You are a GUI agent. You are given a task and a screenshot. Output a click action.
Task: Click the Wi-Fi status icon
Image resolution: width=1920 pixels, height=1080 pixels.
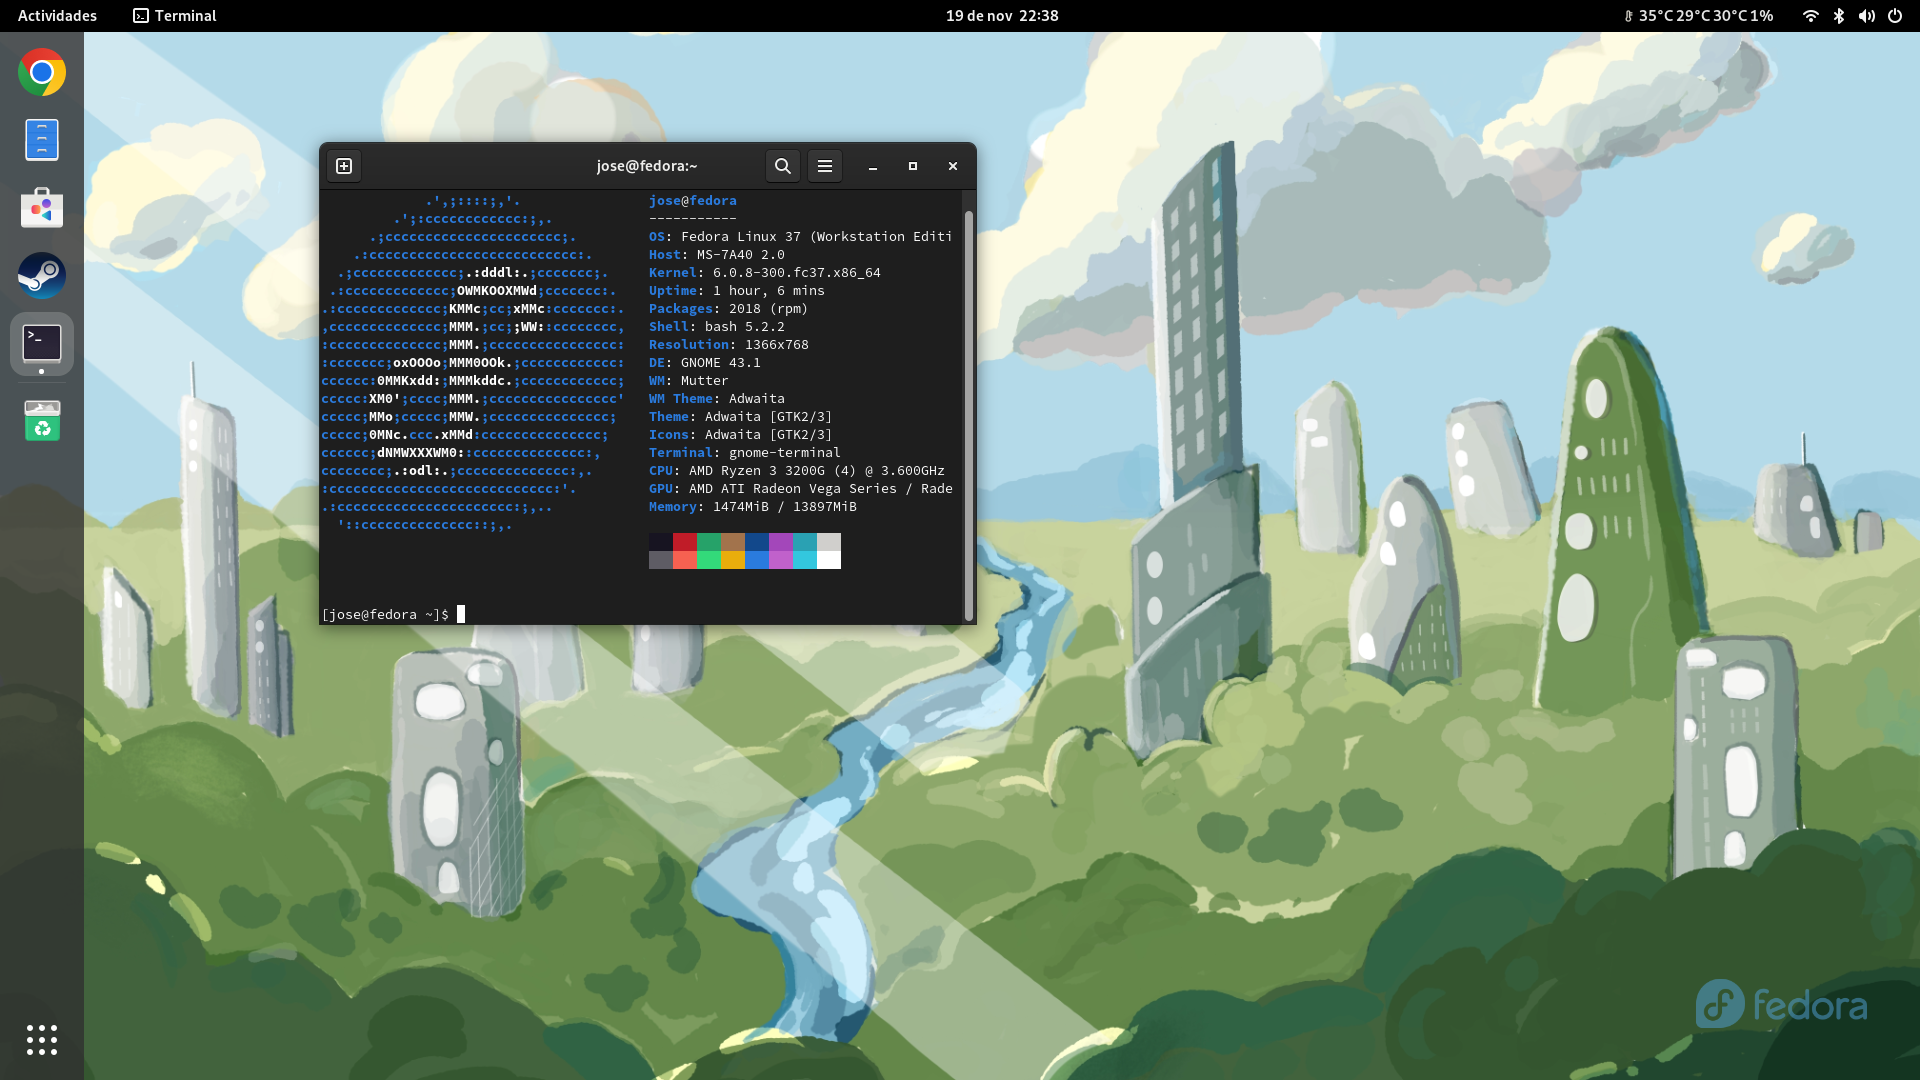[1810, 16]
